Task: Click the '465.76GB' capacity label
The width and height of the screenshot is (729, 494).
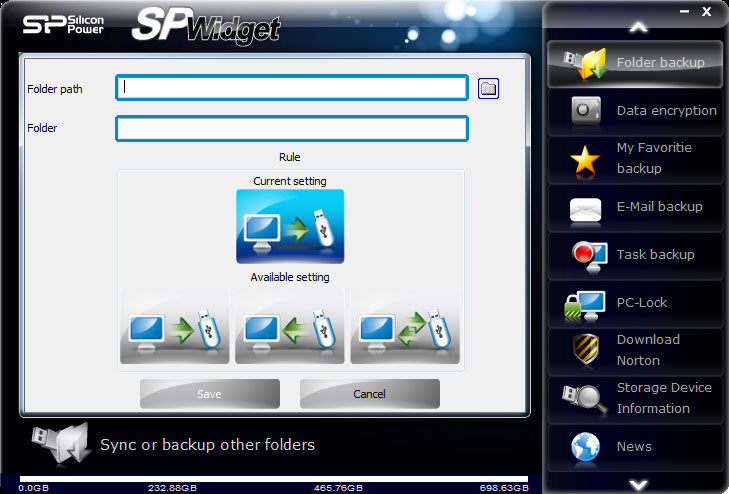Action: [338, 488]
